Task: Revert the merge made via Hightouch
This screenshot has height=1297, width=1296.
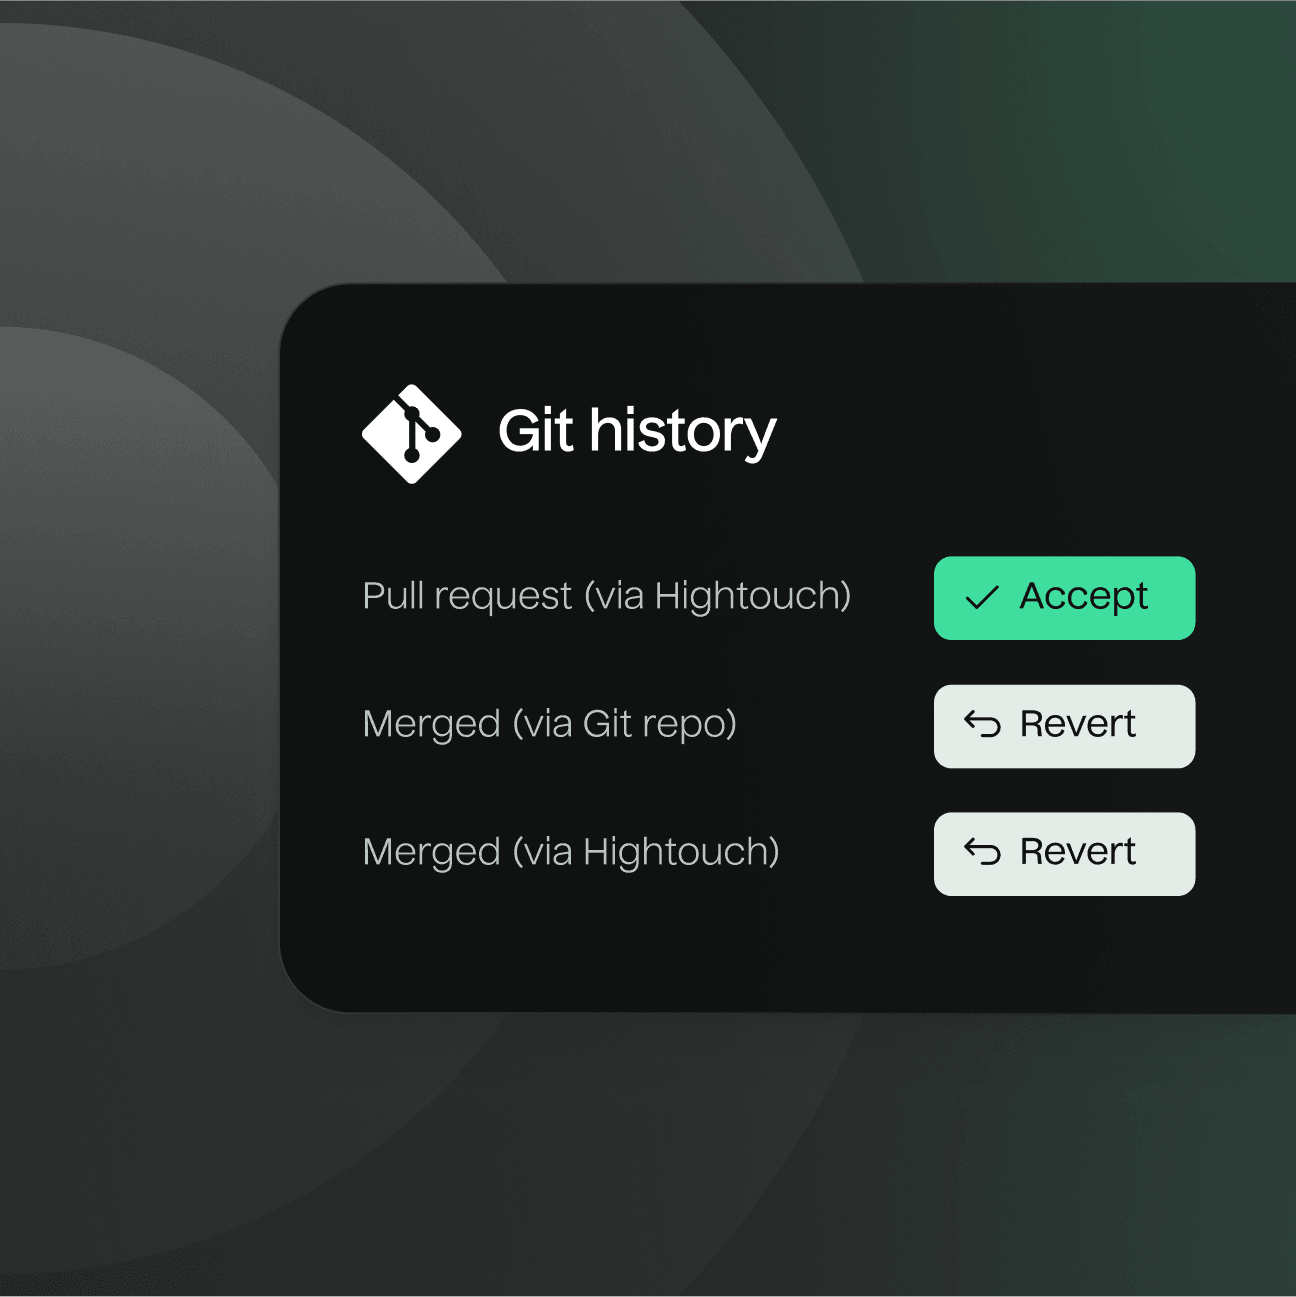Action: [x=1063, y=853]
